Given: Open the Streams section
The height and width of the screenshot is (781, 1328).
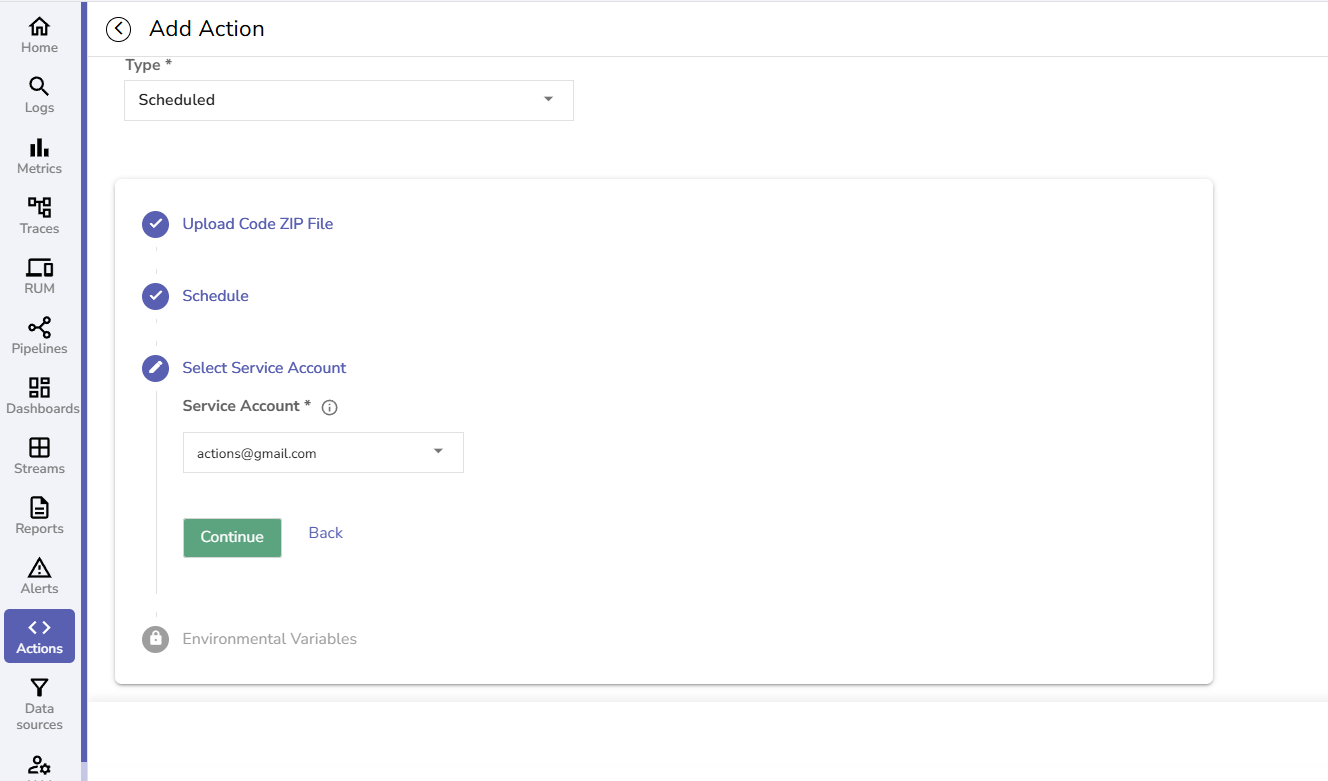Looking at the screenshot, I should (39, 456).
